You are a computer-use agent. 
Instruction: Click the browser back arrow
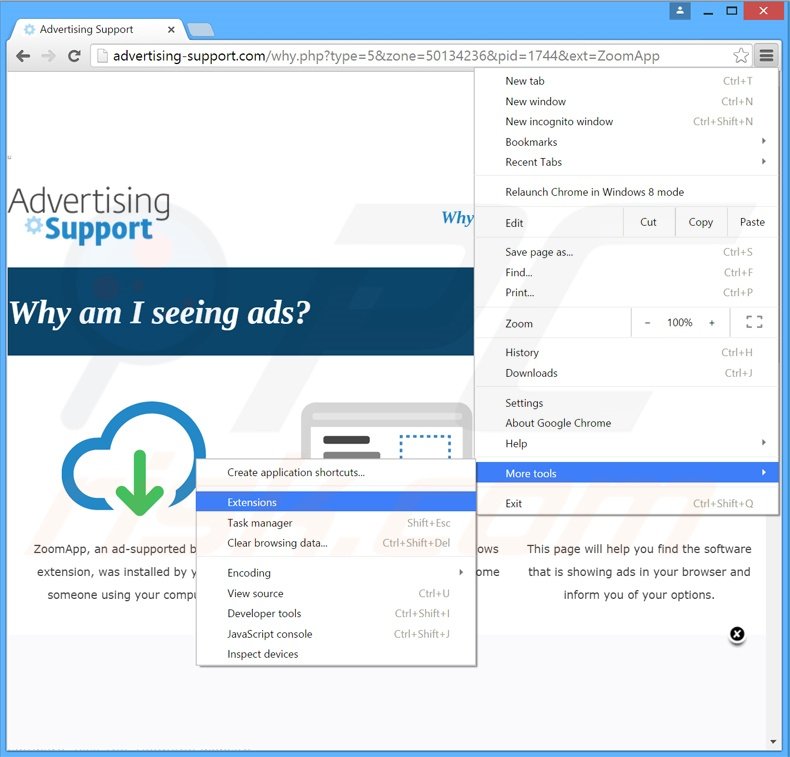point(23,56)
